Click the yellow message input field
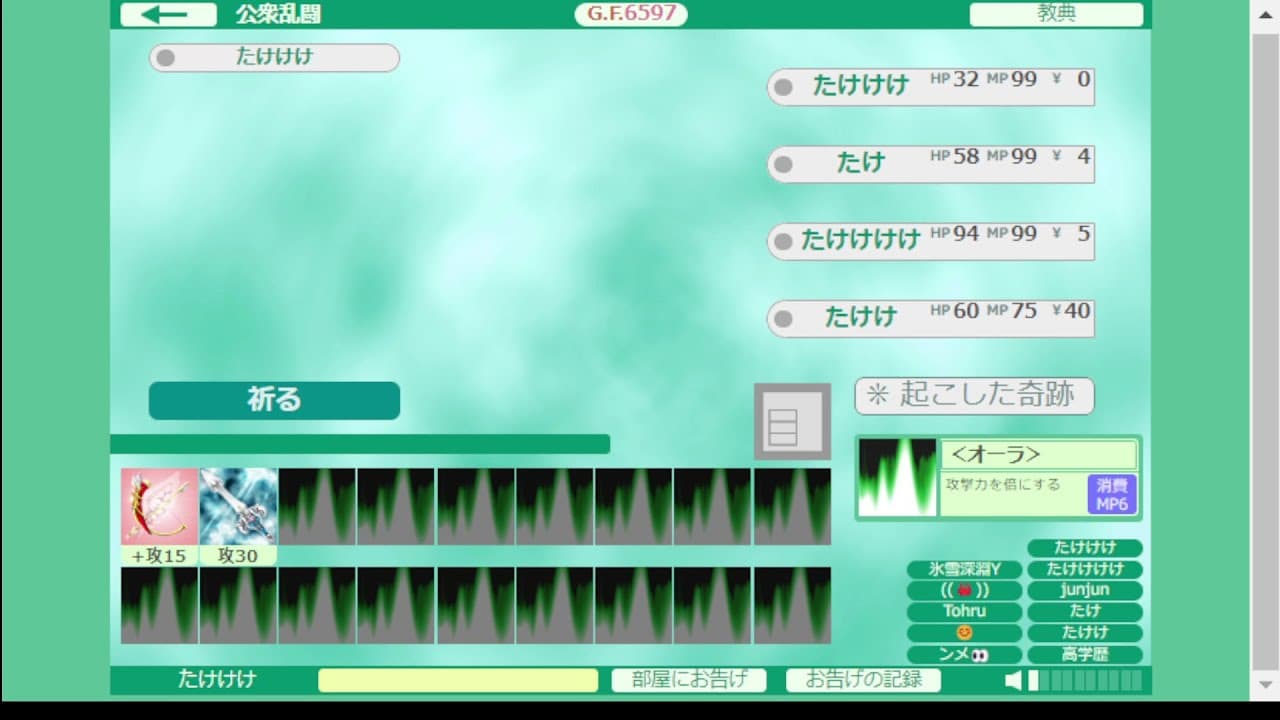The image size is (1280, 720). pyautogui.click(x=458, y=680)
